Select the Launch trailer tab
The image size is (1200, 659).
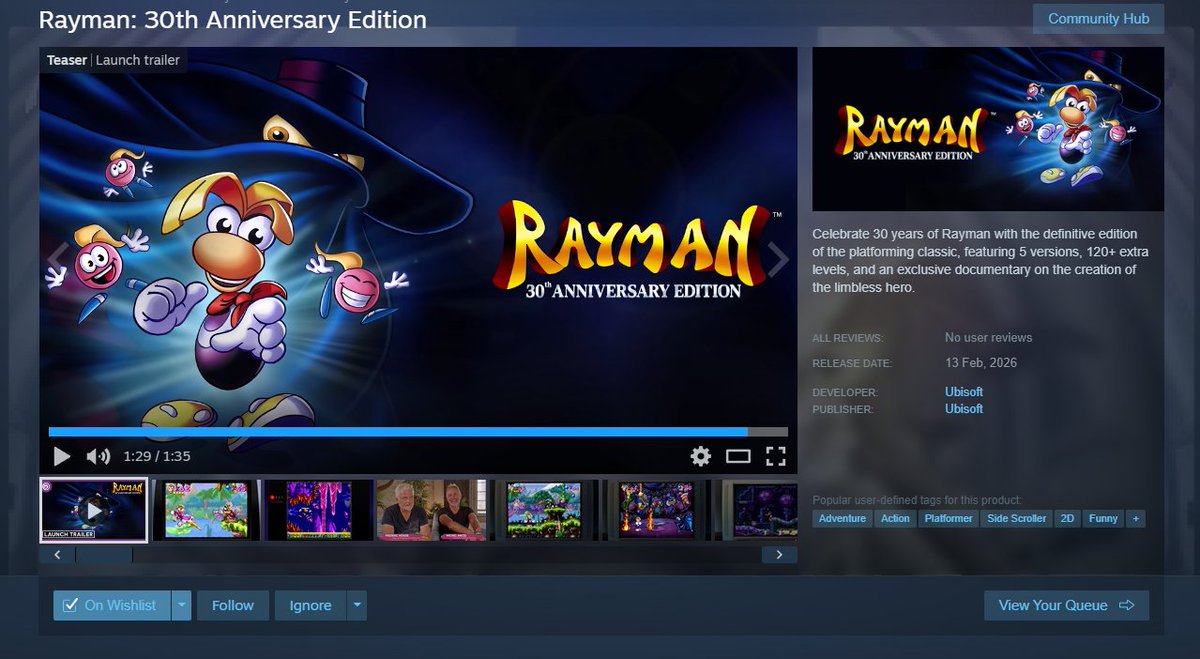138,60
